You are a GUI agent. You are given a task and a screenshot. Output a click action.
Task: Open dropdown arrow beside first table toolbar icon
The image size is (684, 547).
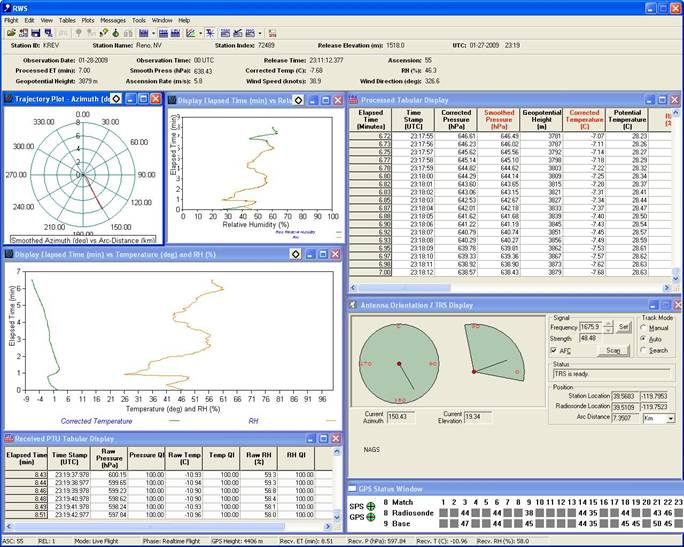154,33
